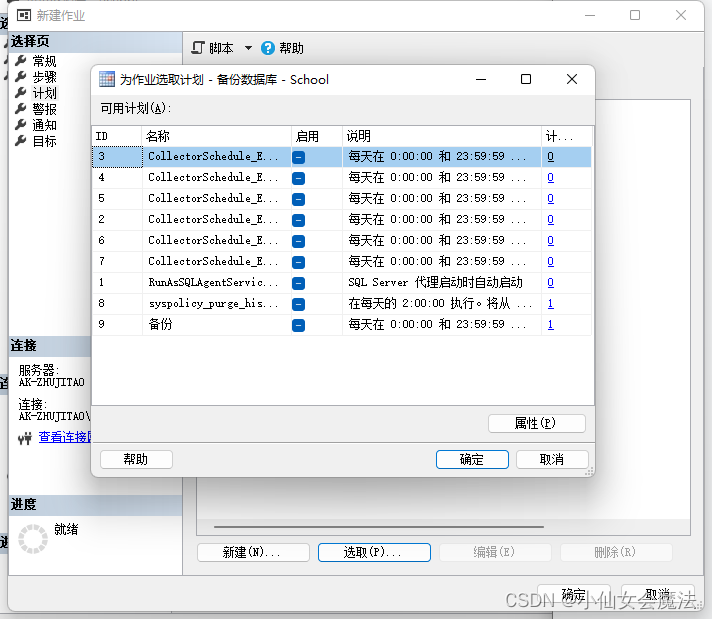The width and height of the screenshot is (712, 619).
Task: Open the 查看连接 link
Action: click(x=64, y=437)
